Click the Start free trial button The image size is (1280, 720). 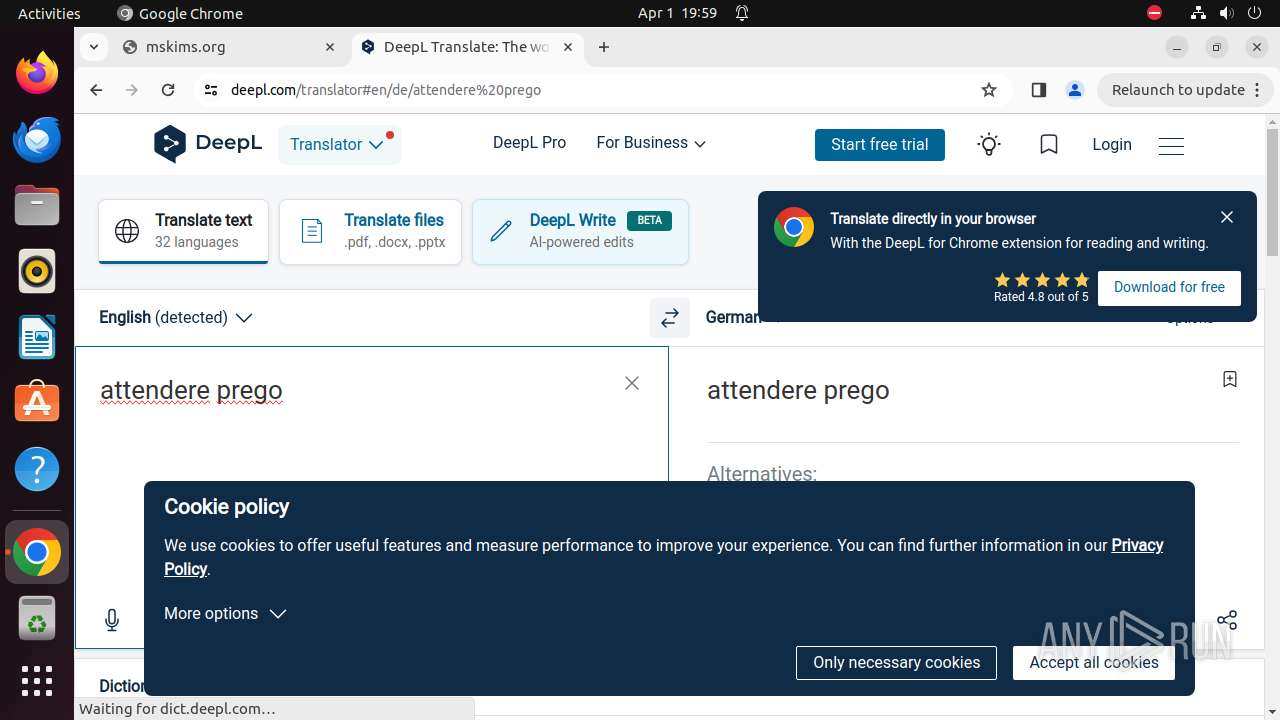(880, 144)
